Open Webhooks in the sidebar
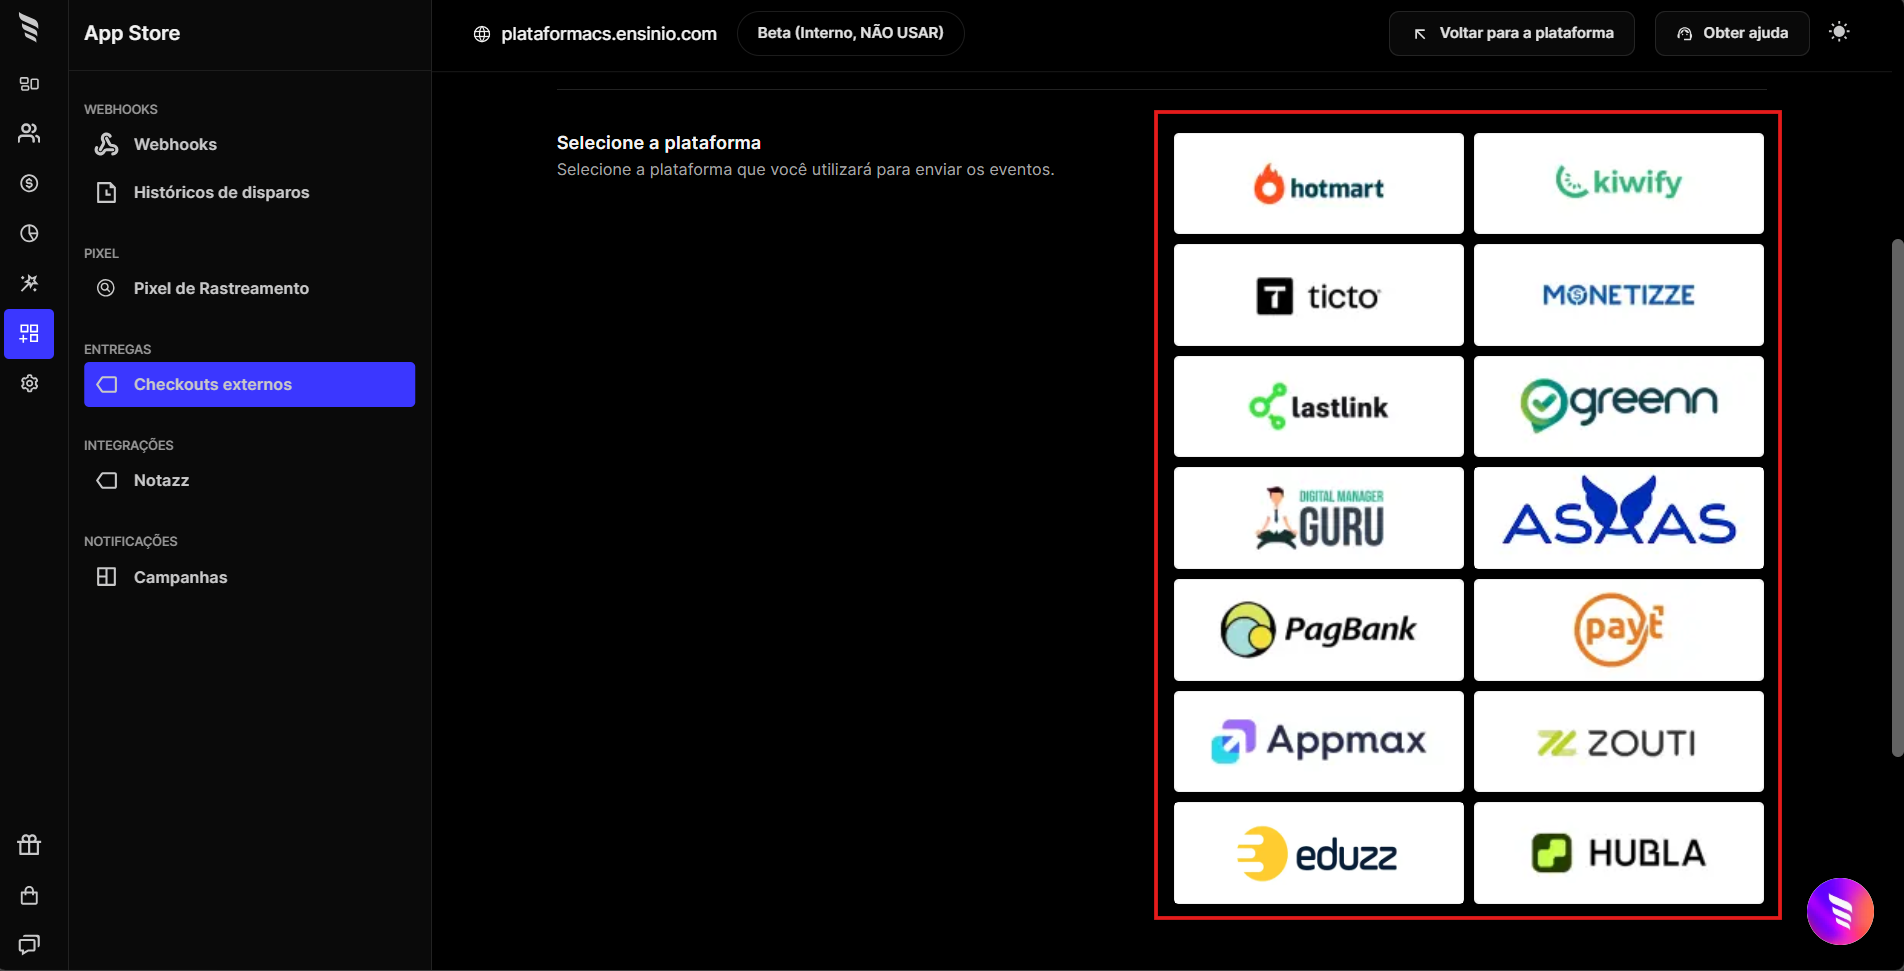Viewport: 1904px width, 971px height. click(x=175, y=144)
